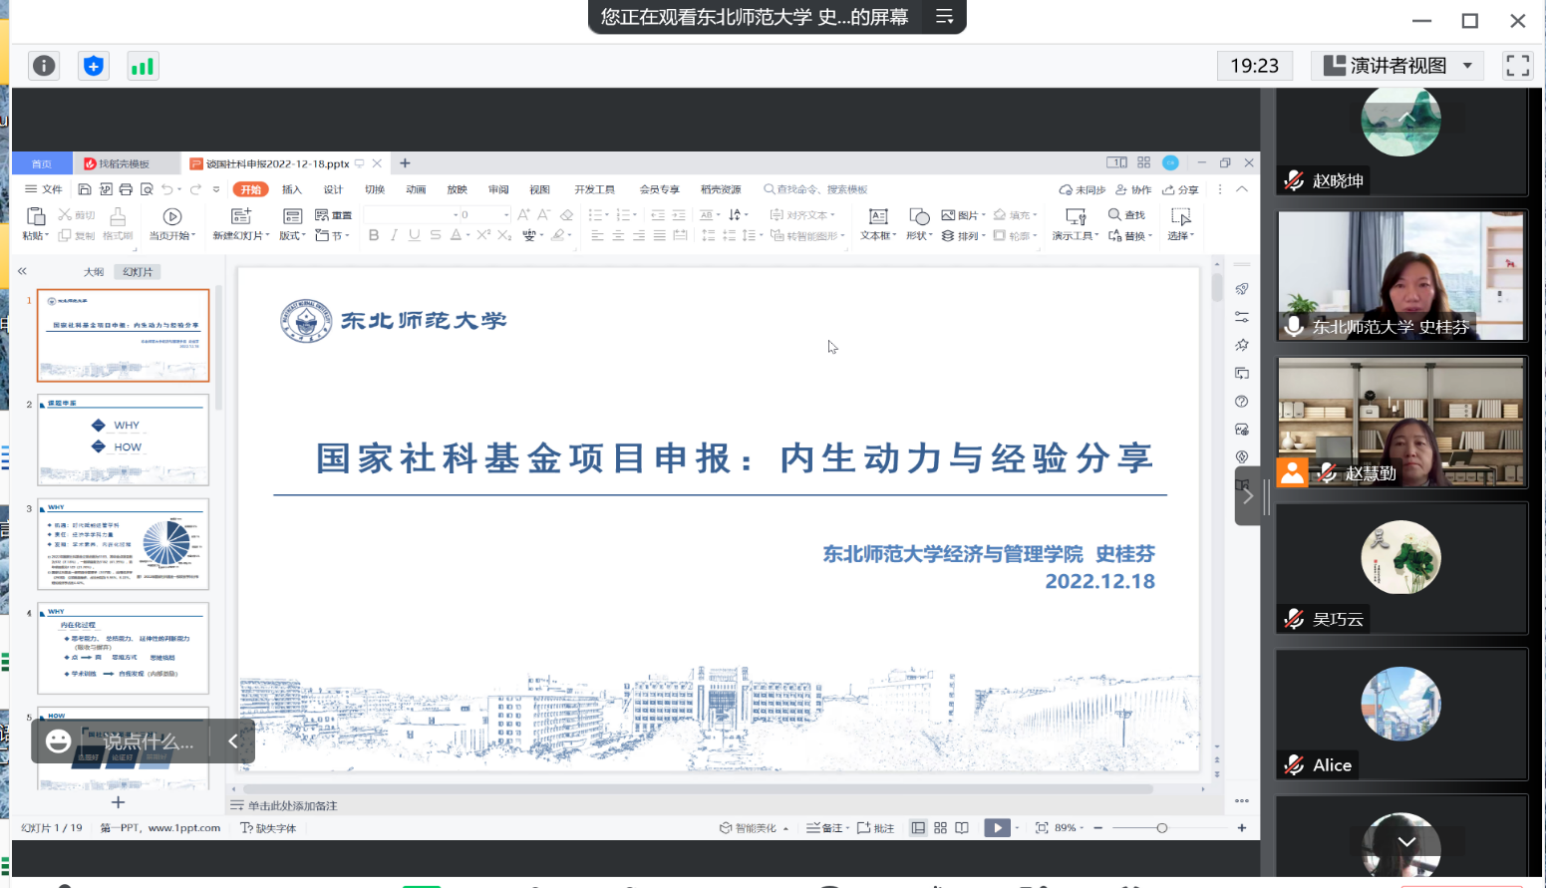The width and height of the screenshot is (1546, 888).
Task: Toggle italic formatting in the ribbon
Action: click(x=394, y=236)
